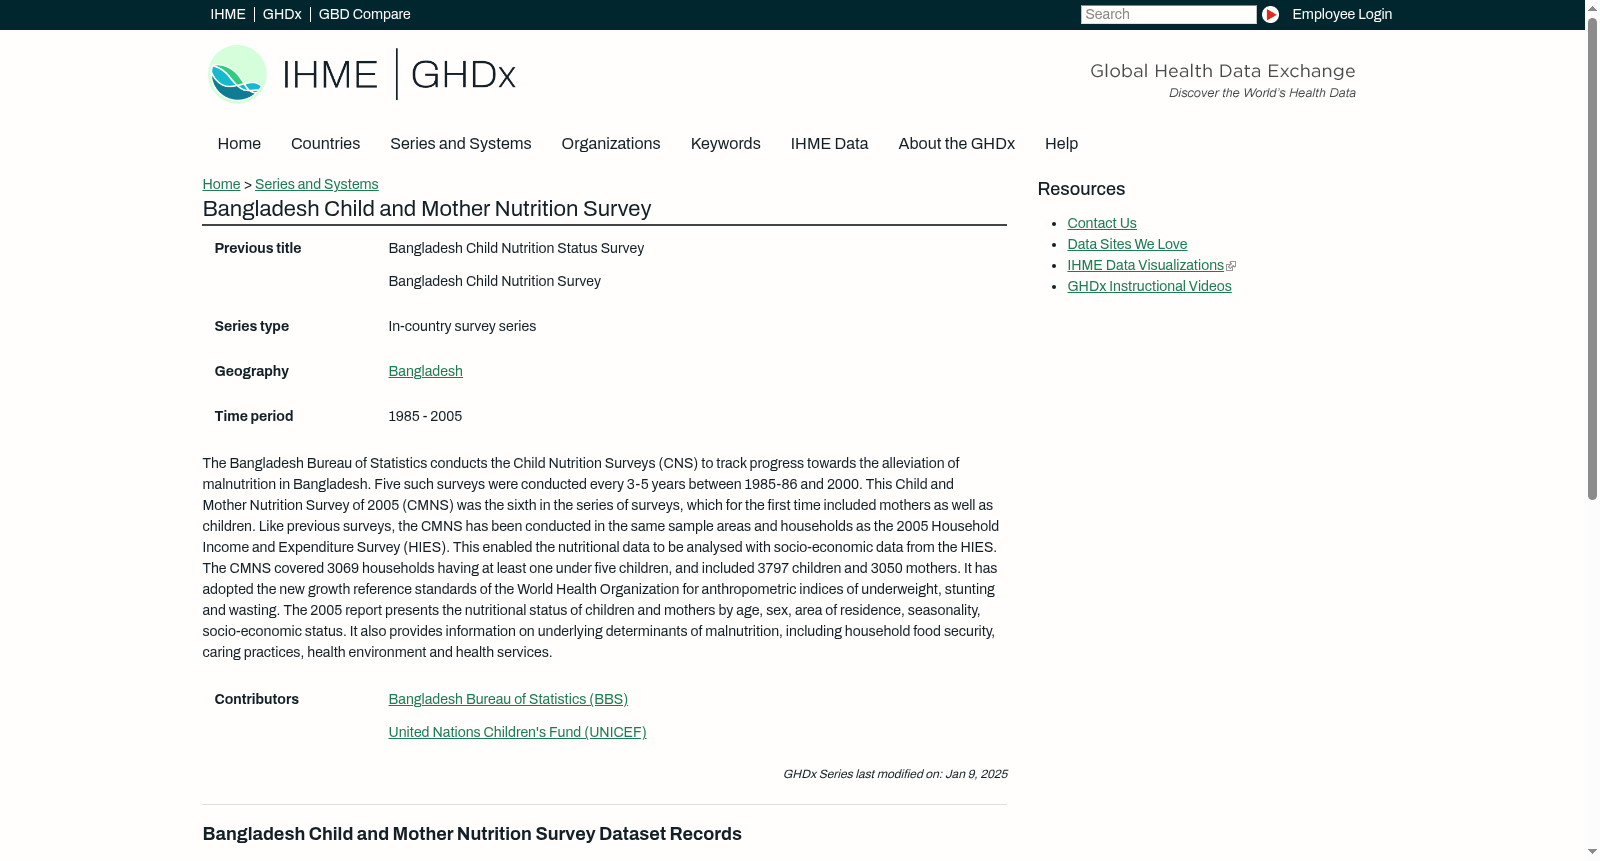Click the Home breadcrumb link
Screen dimensions: 1600x861
[221, 184]
